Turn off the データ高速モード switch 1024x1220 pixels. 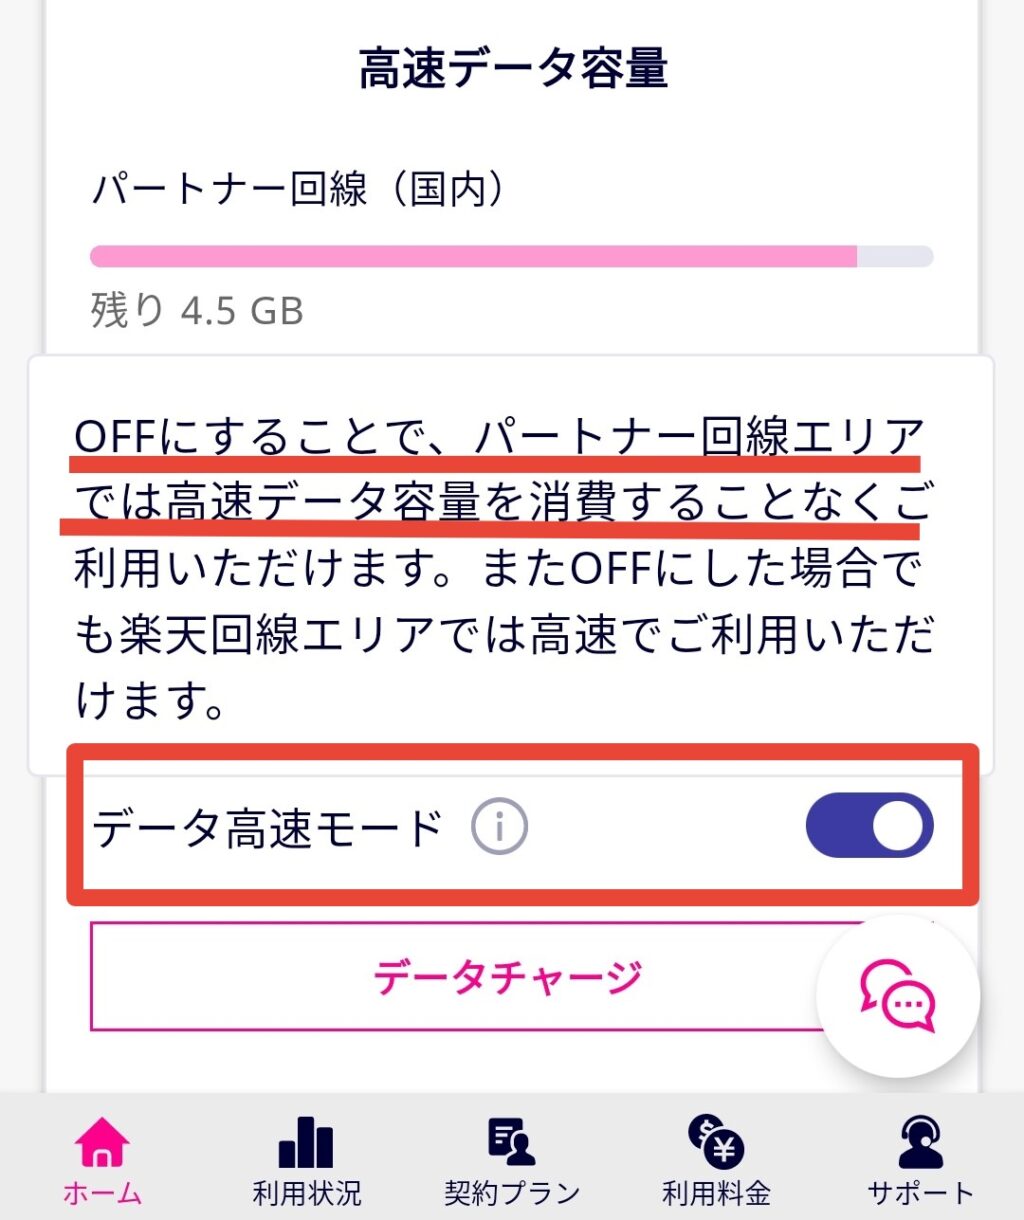pyautogui.click(x=869, y=826)
